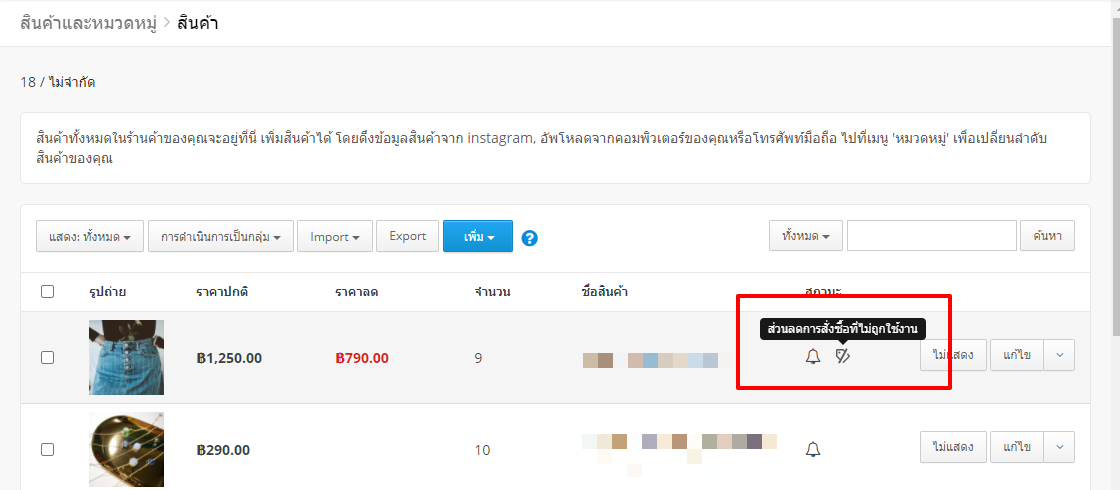Click the ฿290.00 price
Screen dimensions: 1120x490
[x=223, y=450]
